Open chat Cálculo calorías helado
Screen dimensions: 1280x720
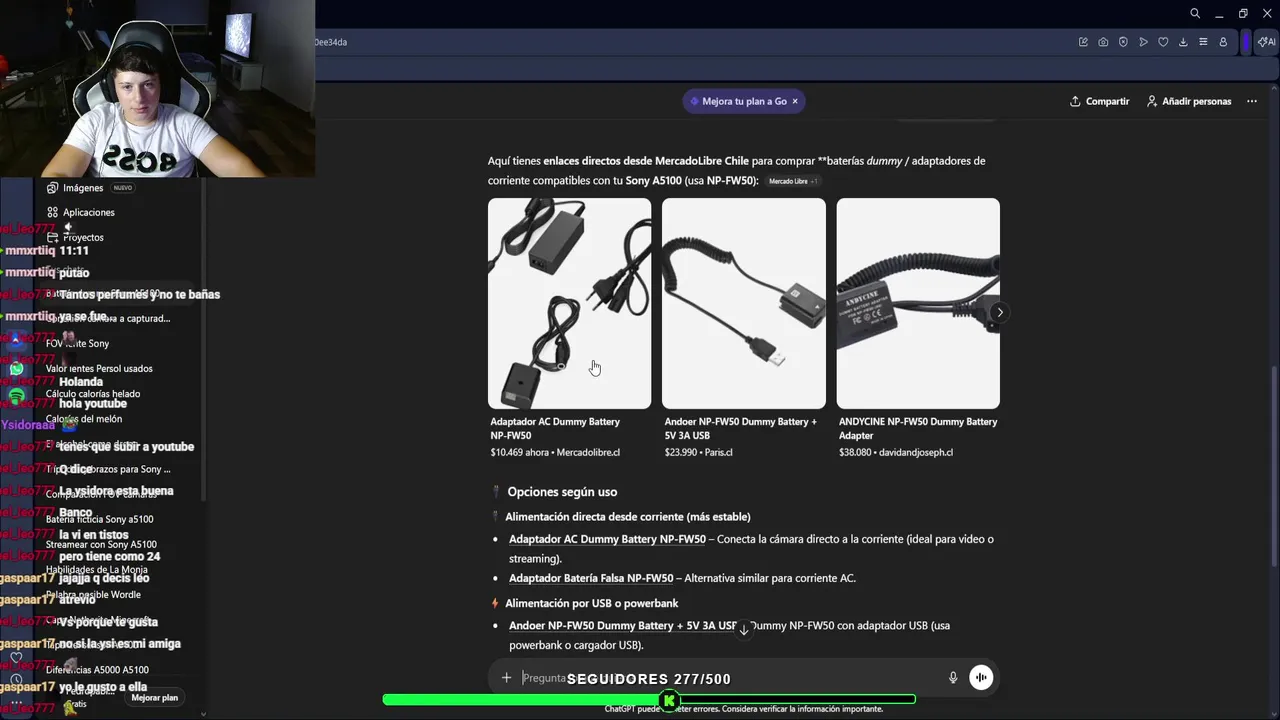(93, 394)
